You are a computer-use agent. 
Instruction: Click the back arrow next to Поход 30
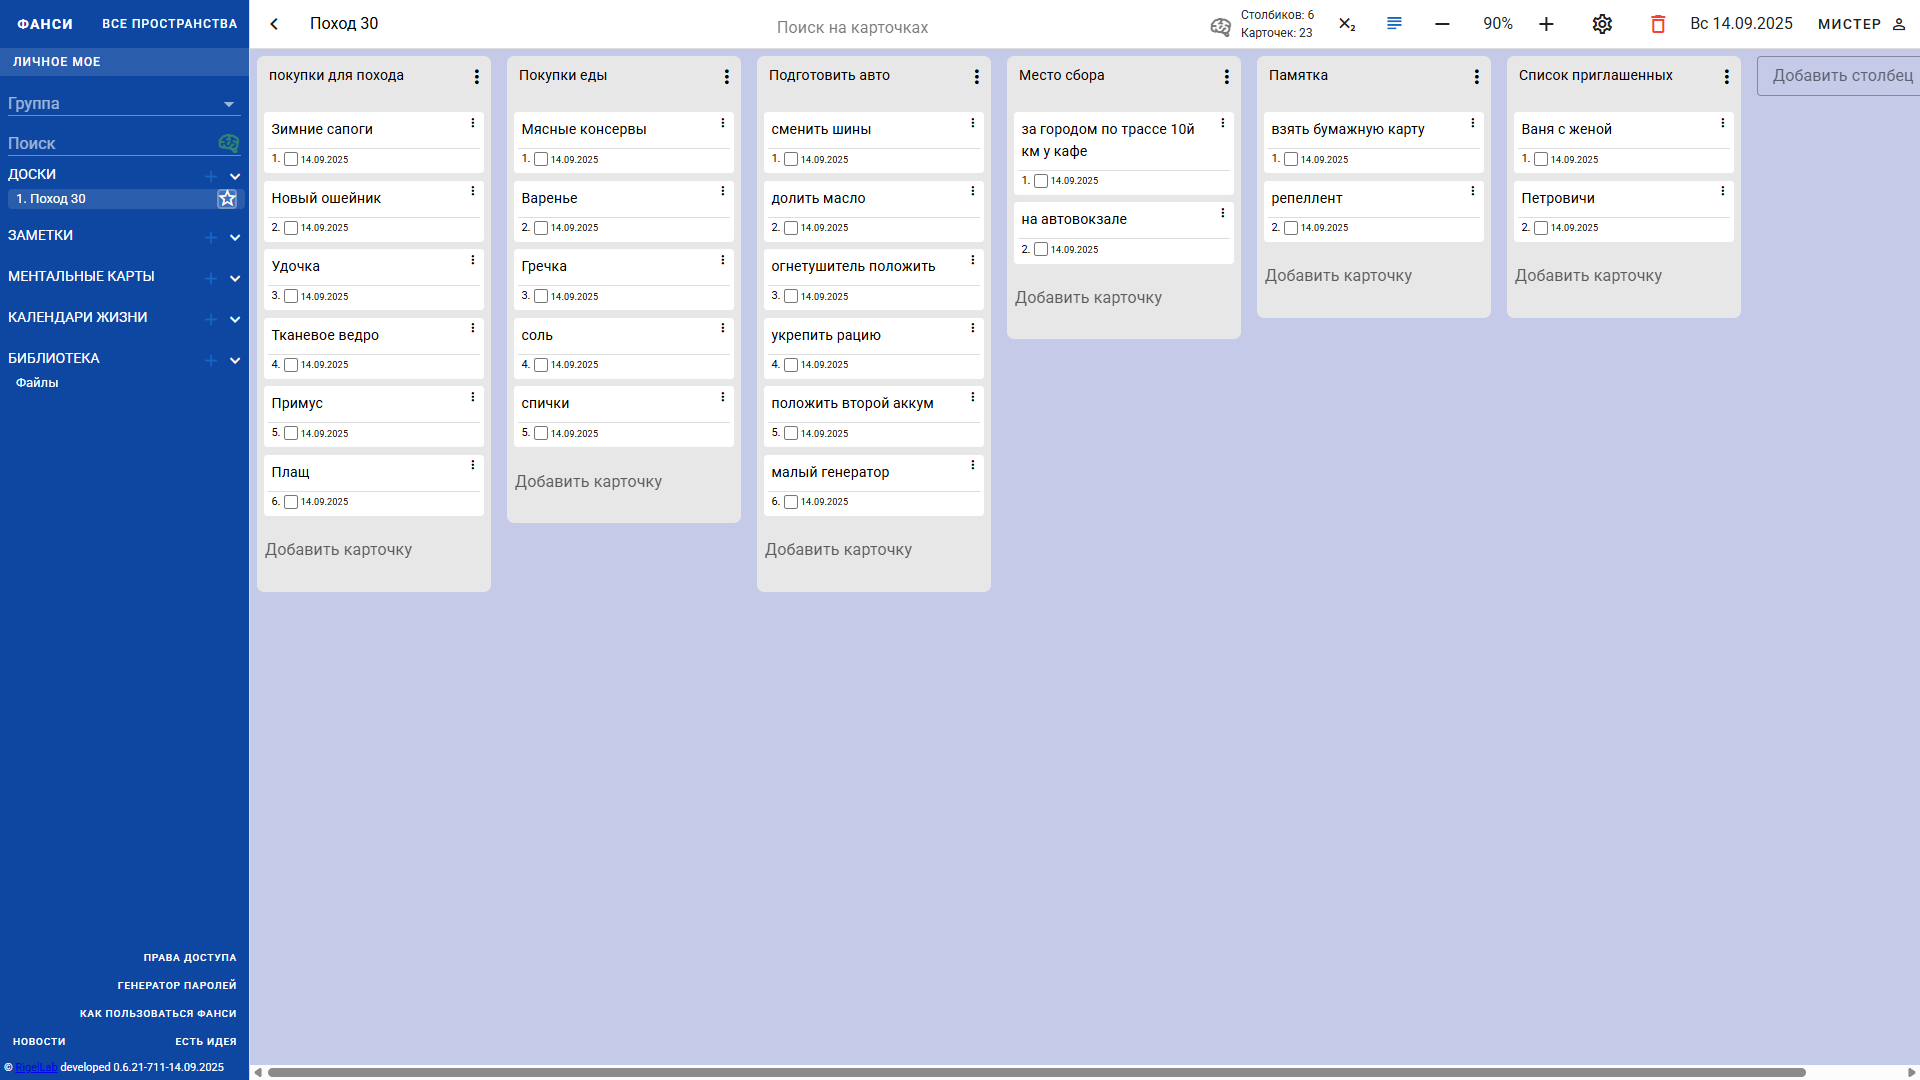point(274,24)
